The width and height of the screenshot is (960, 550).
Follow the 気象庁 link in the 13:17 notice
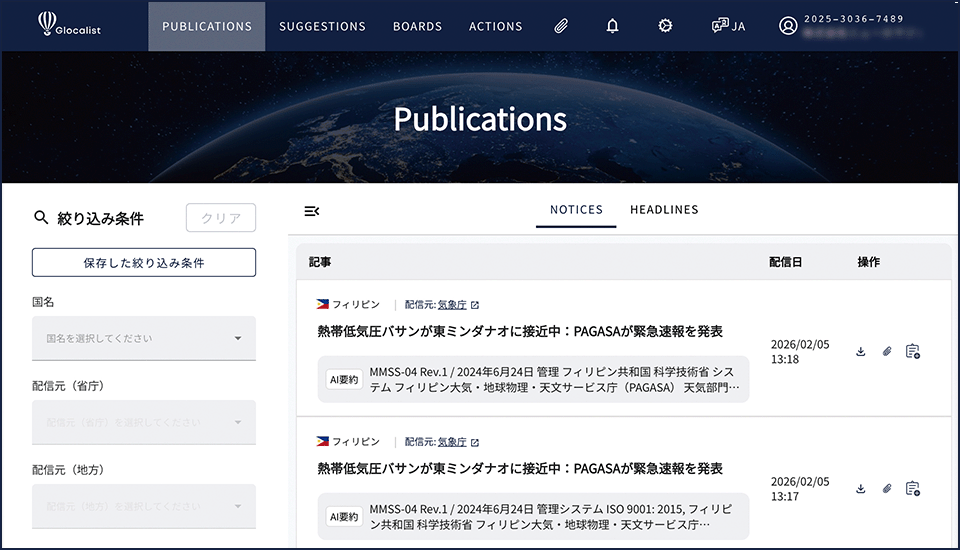(452, 442)
